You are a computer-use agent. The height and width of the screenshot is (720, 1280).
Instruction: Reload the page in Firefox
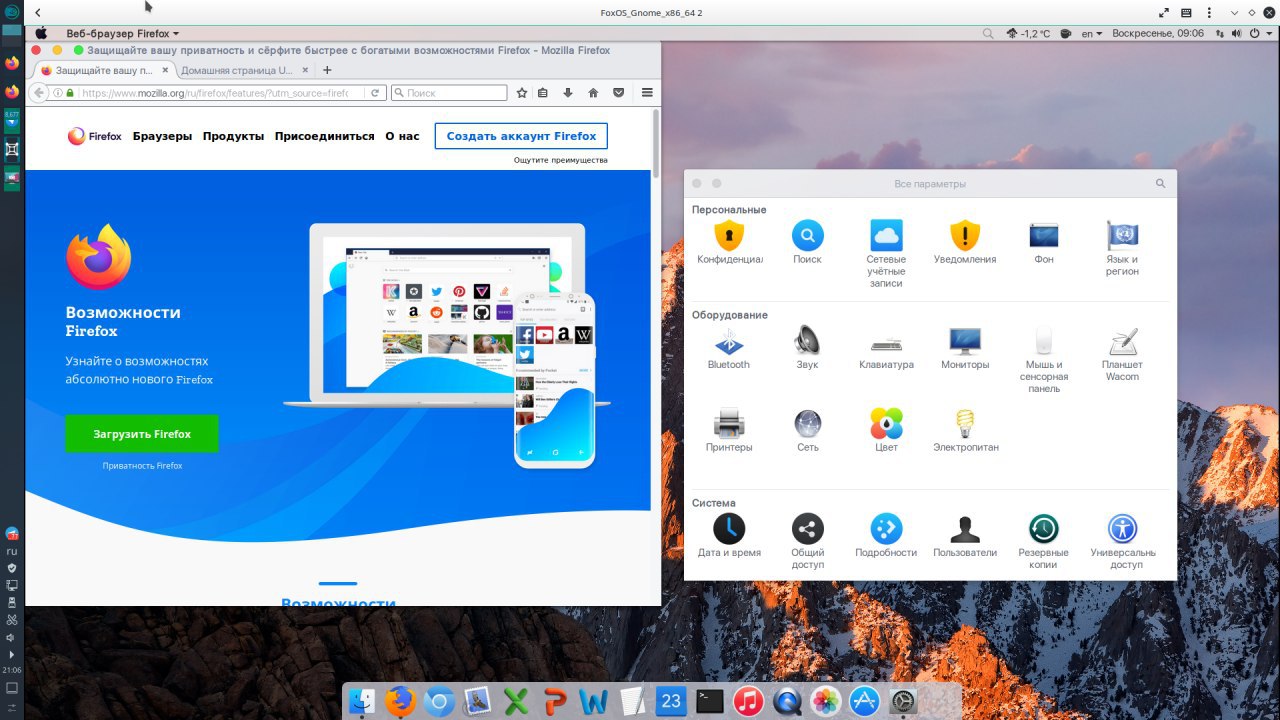click(375, 93)
